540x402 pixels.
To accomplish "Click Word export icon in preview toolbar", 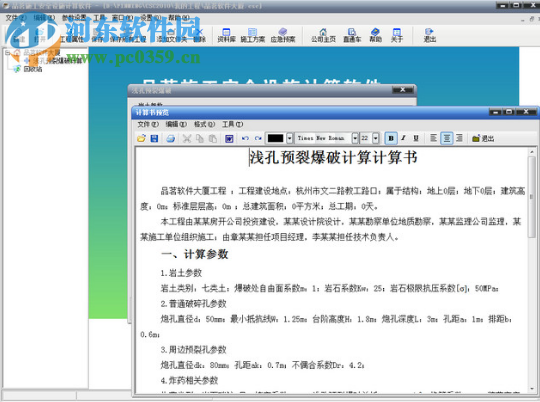I will tap(229, 138).
